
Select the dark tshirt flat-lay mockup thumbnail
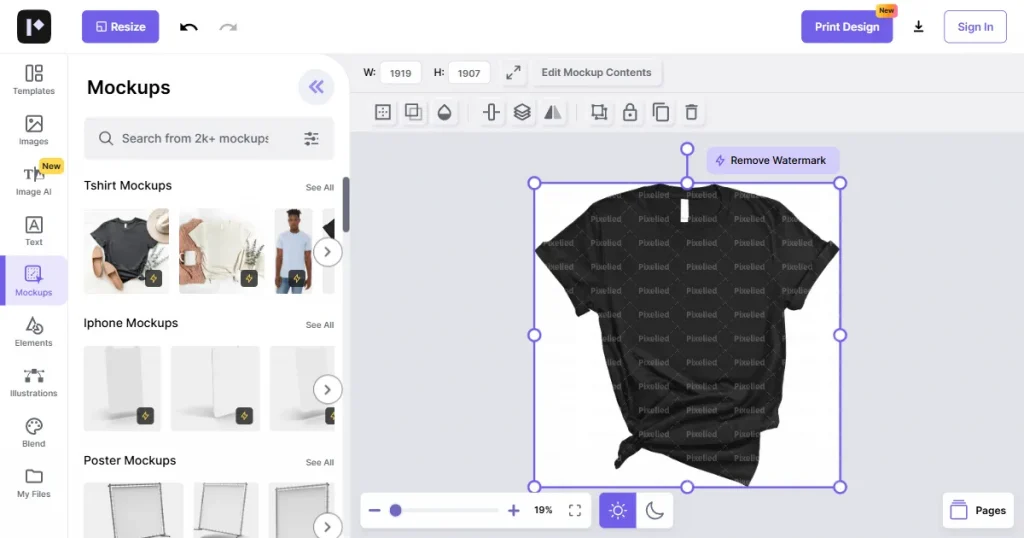(126, 251)
